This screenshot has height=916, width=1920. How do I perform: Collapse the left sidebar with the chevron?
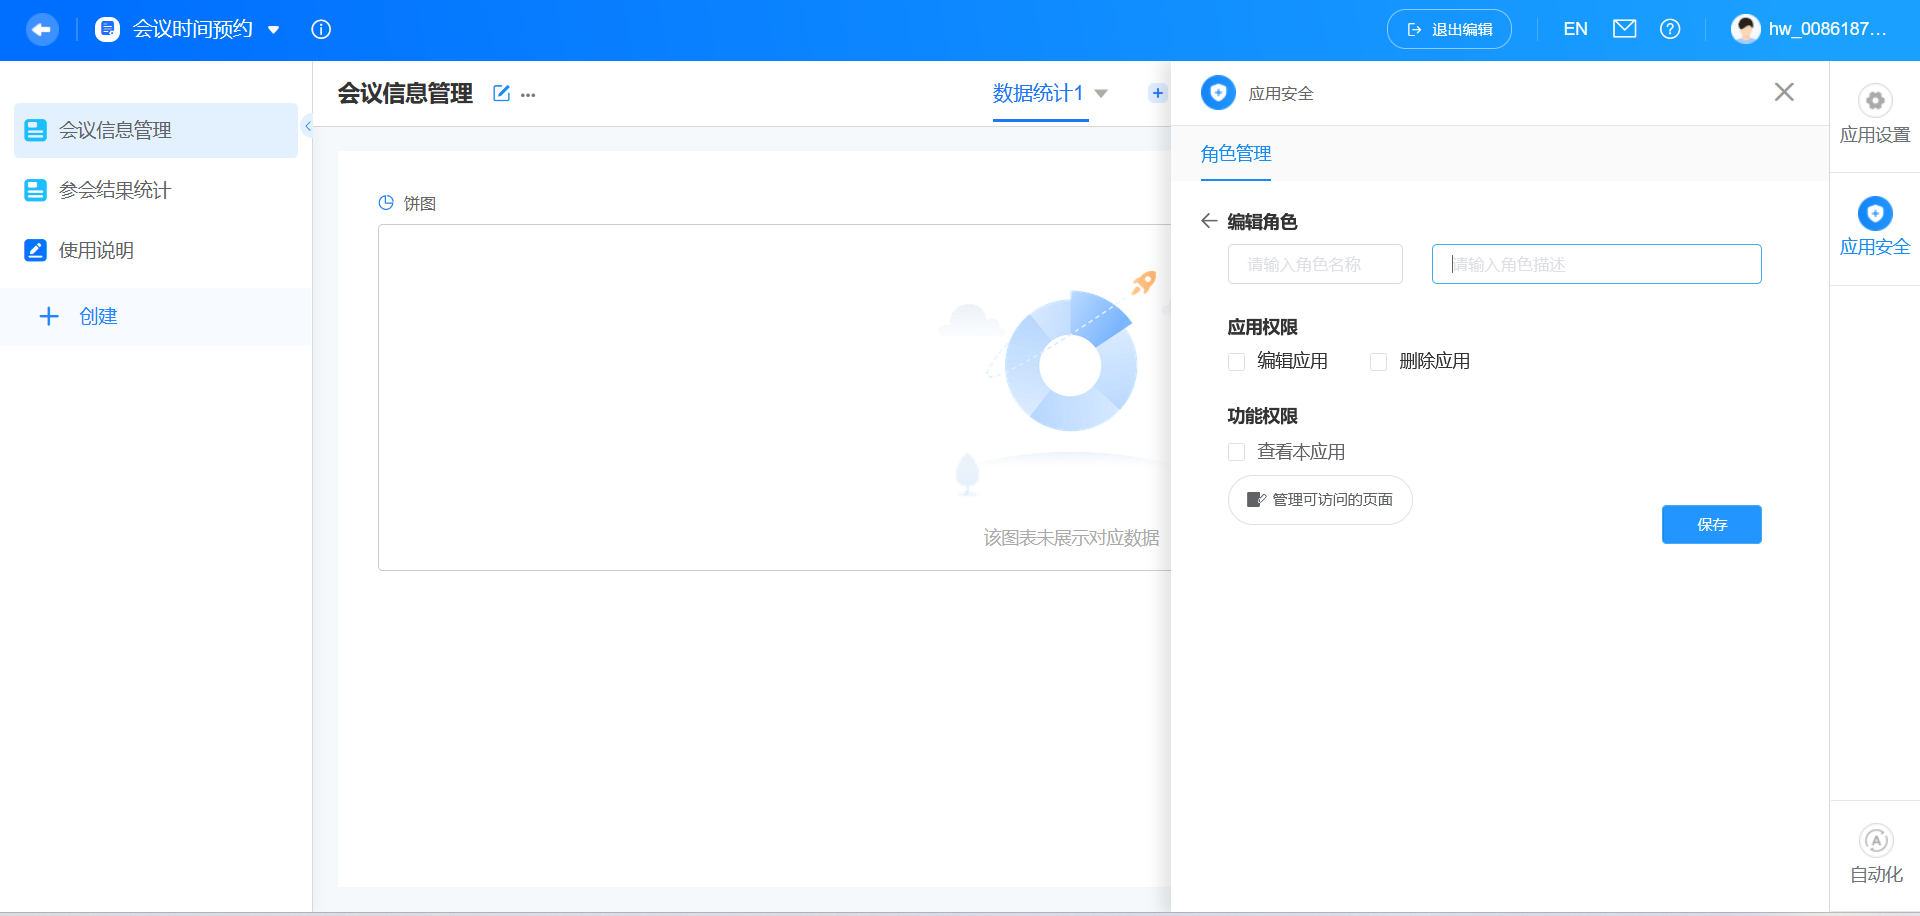pos(308,127)
